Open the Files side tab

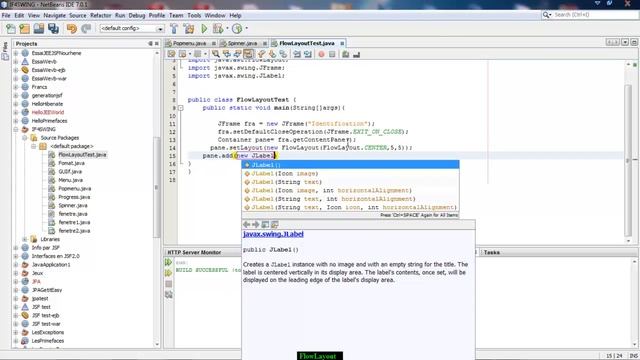click(x=5, y=51)
